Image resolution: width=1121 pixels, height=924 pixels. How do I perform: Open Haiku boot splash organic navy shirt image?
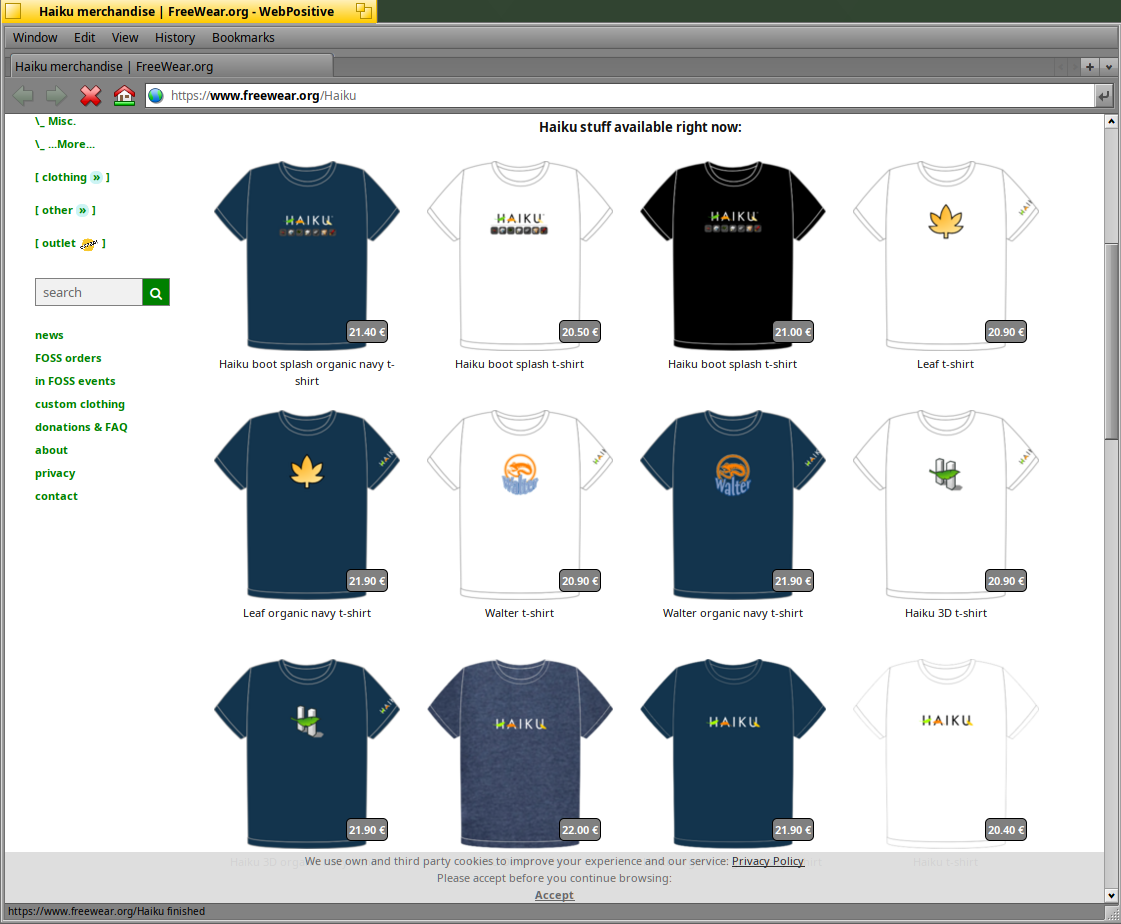[307, 255]
